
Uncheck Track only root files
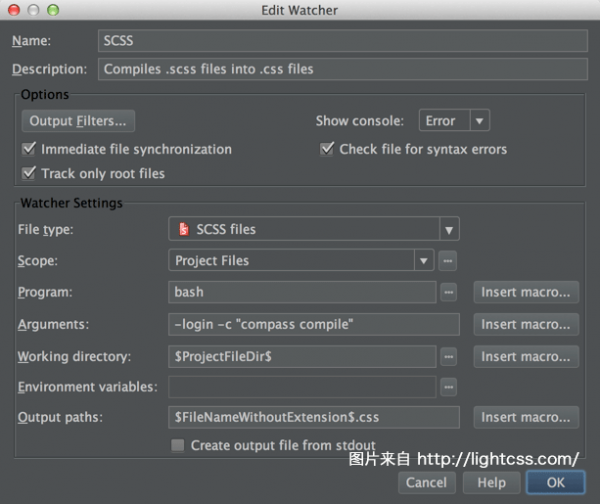(29, 173)
